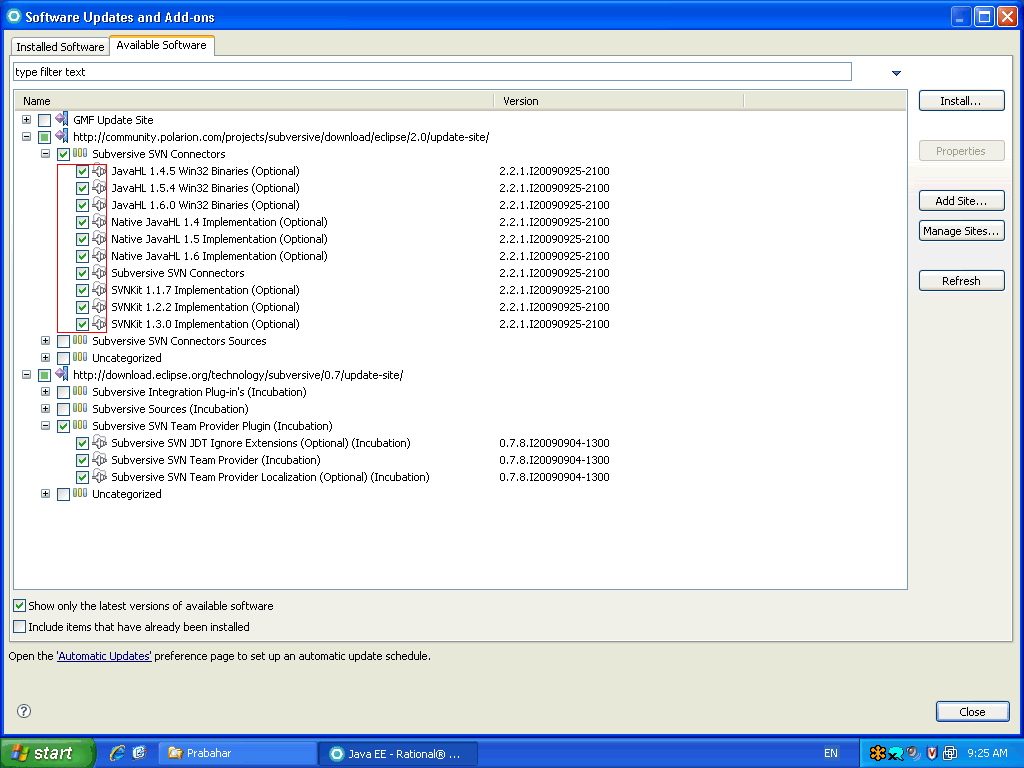1024x768 pixels.
Task: Click the EN language indicator in taskbar
Action: click(831, 753)
